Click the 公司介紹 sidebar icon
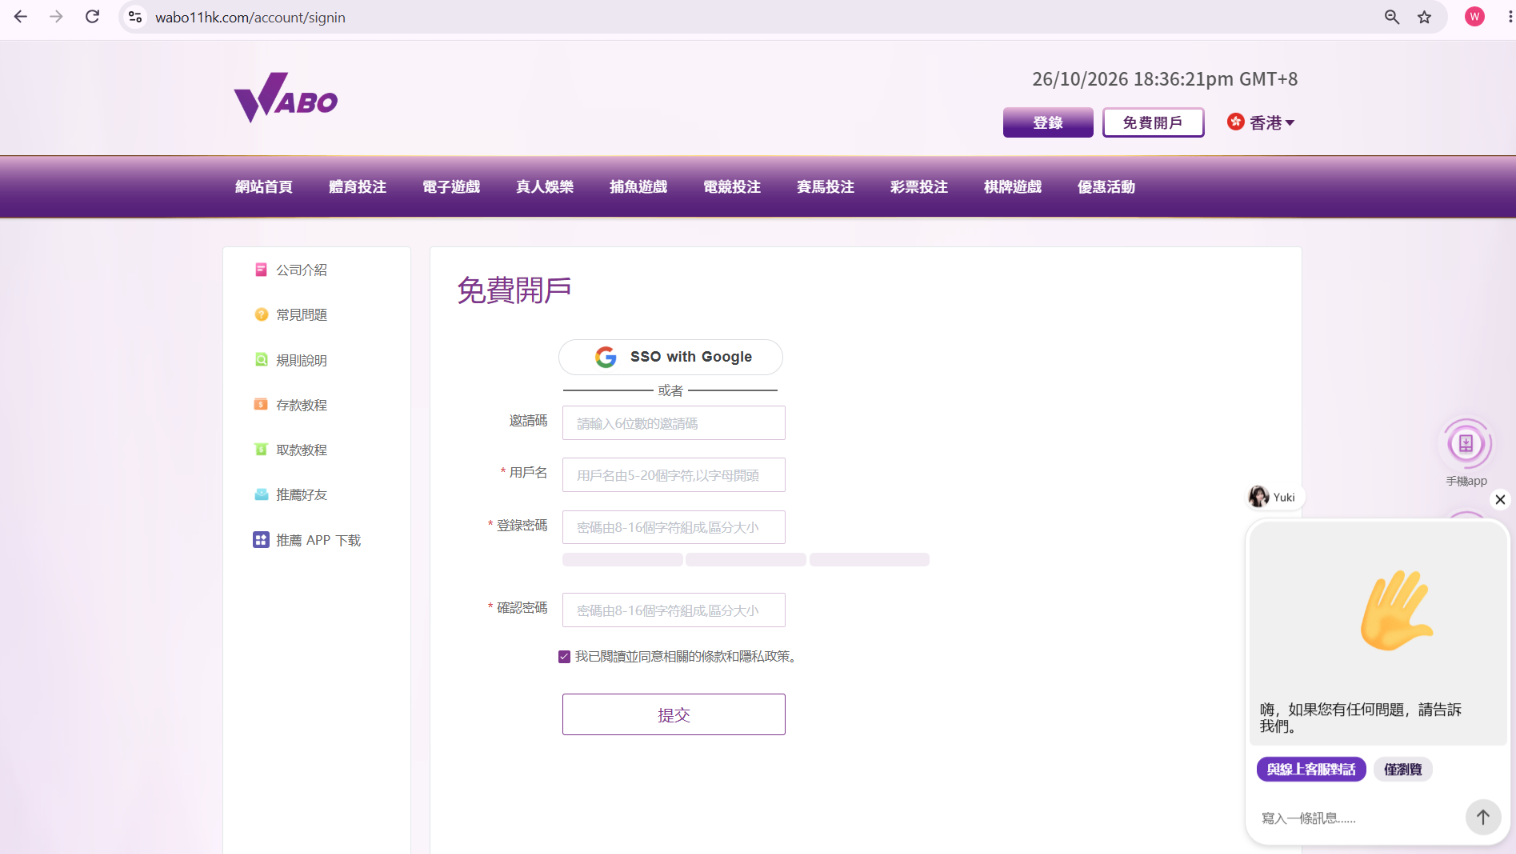This screenshot has height=854, width=1516. tap(261, 270)
